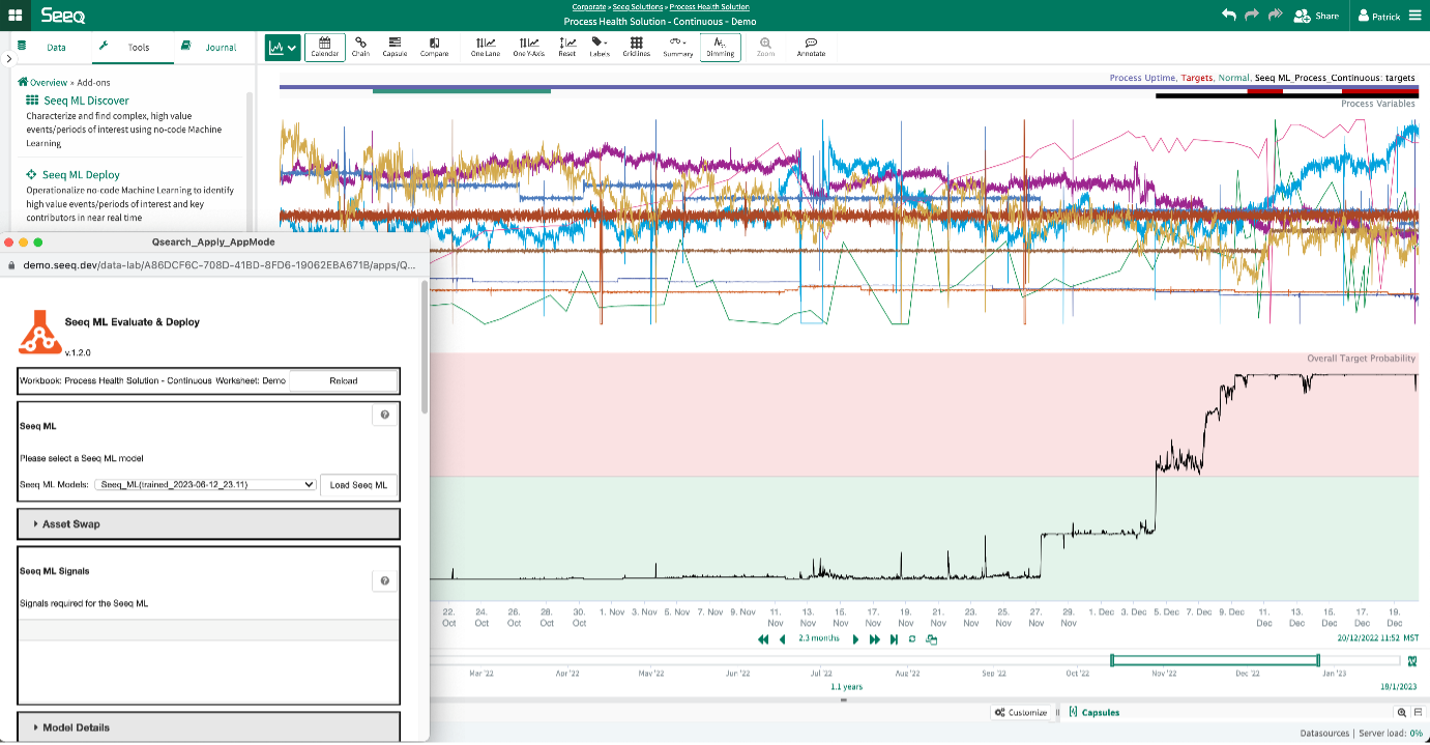Switch to the Data tab
The image size is (1430, 745).
coord(49,47)
